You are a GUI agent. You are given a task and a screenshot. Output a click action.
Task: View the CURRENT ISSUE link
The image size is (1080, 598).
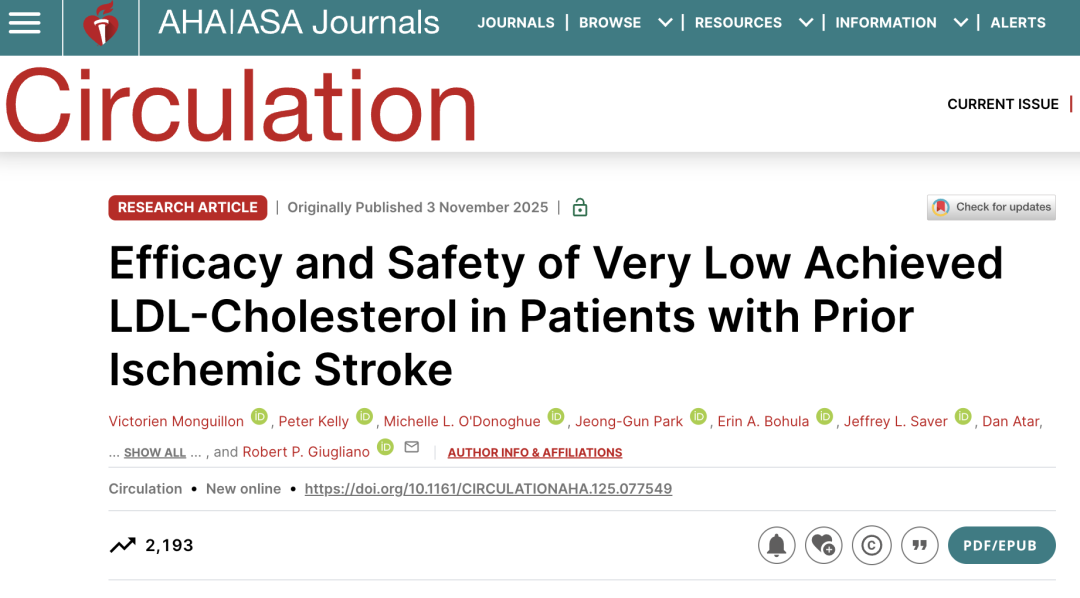[1003, 104]
